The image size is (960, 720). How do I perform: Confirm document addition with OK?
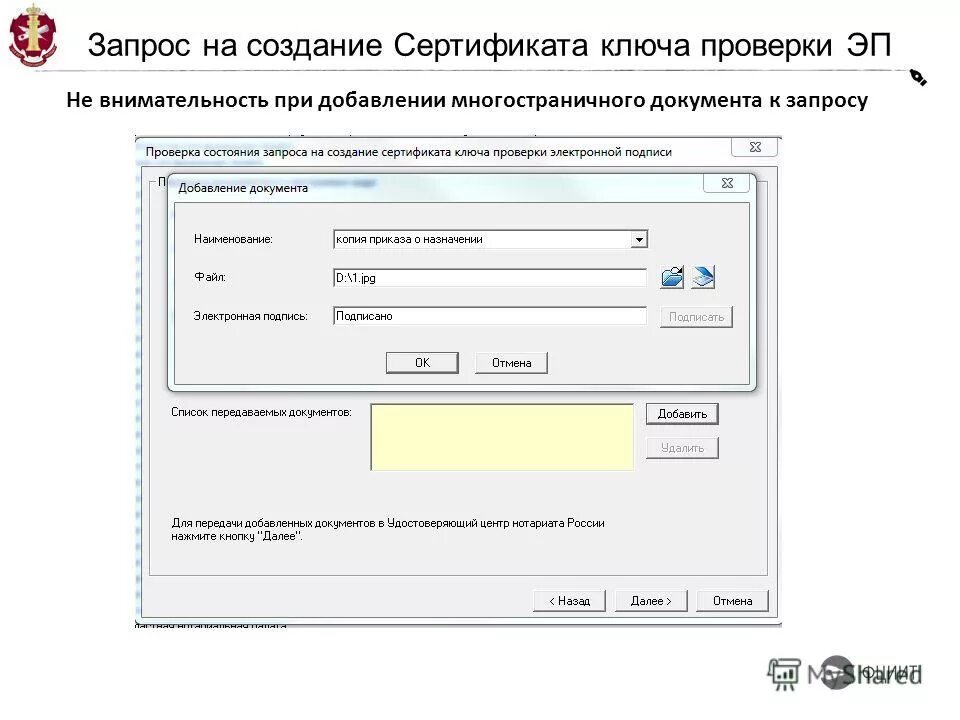pos(421,362)
